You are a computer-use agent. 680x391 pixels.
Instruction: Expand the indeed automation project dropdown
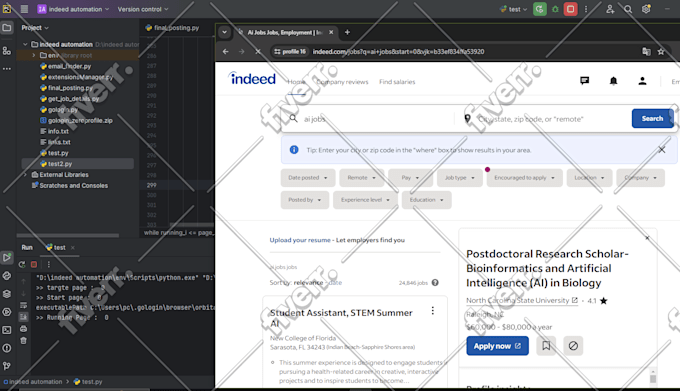click(73, 9)
